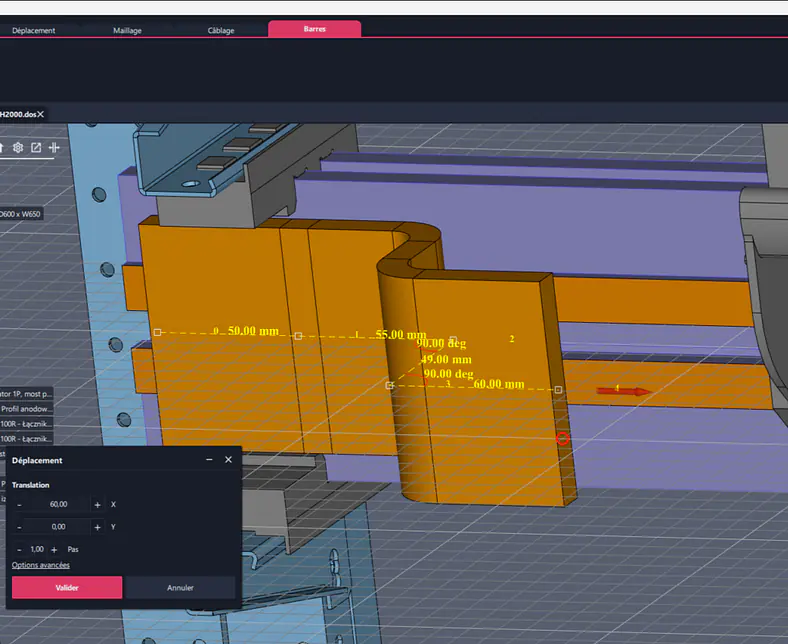The image size is (788, 644).
Task: Select the 60.00 mm segment dimension label
Action: [x=499, y=384]
